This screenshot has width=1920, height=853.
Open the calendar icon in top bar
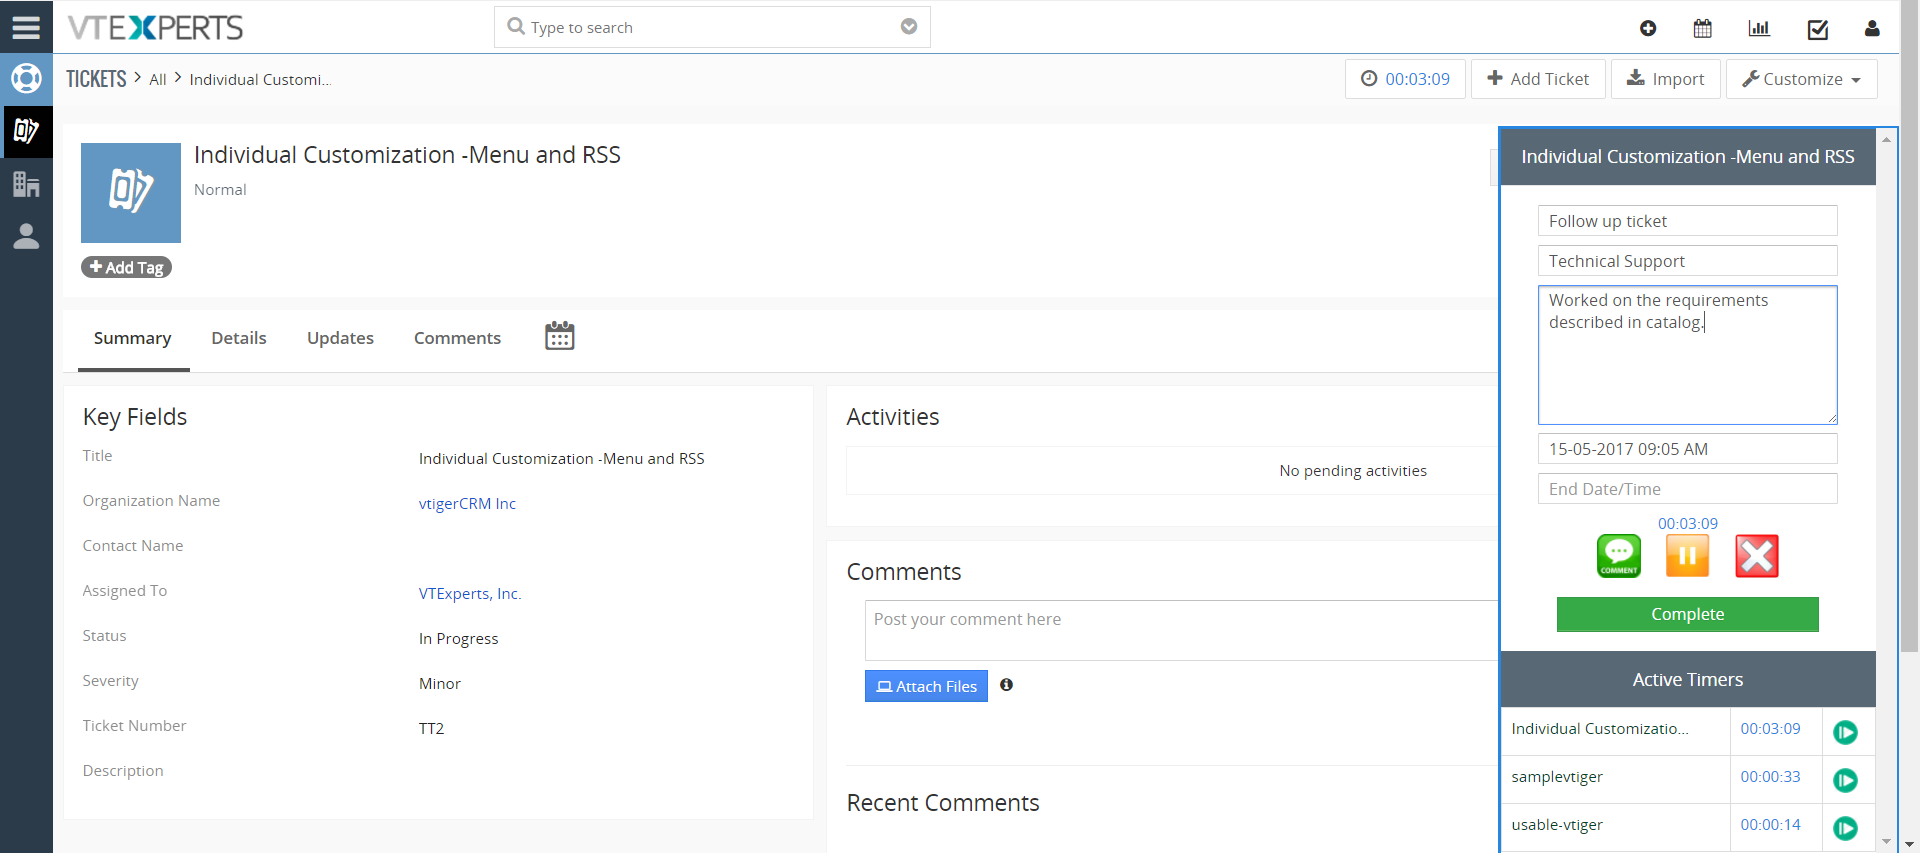pyautogui.click(x=1702, y=28)
